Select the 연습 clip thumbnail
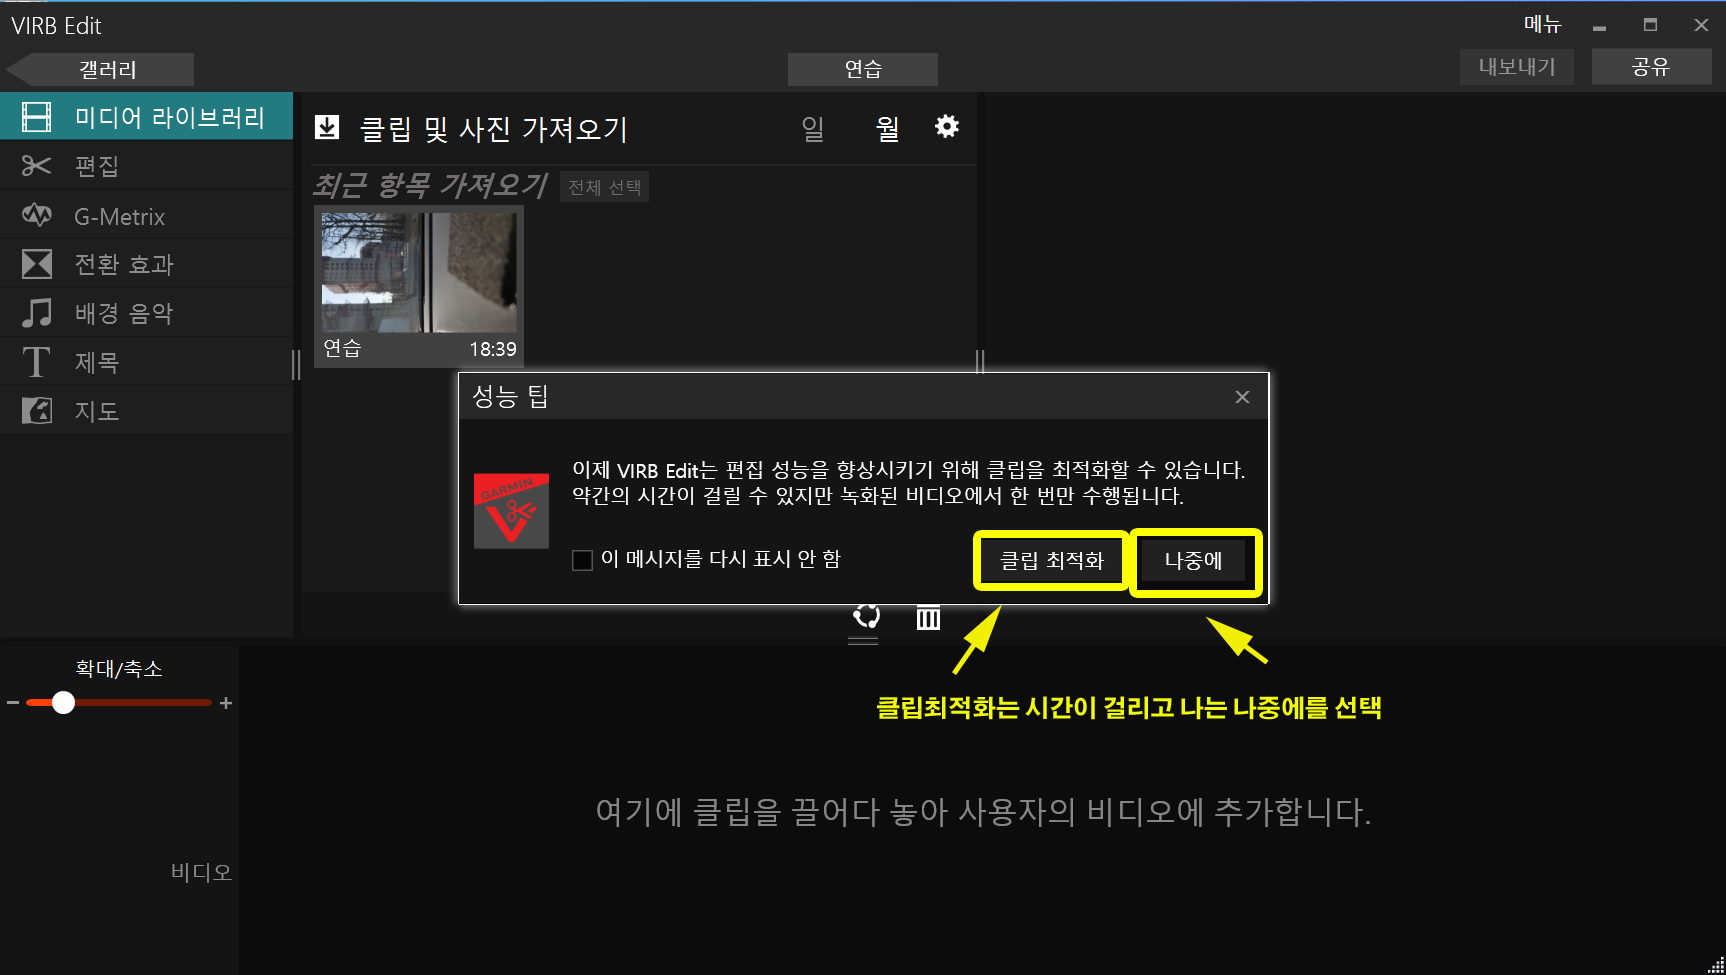Screen dimensions: 1726x975 point(419,286)
